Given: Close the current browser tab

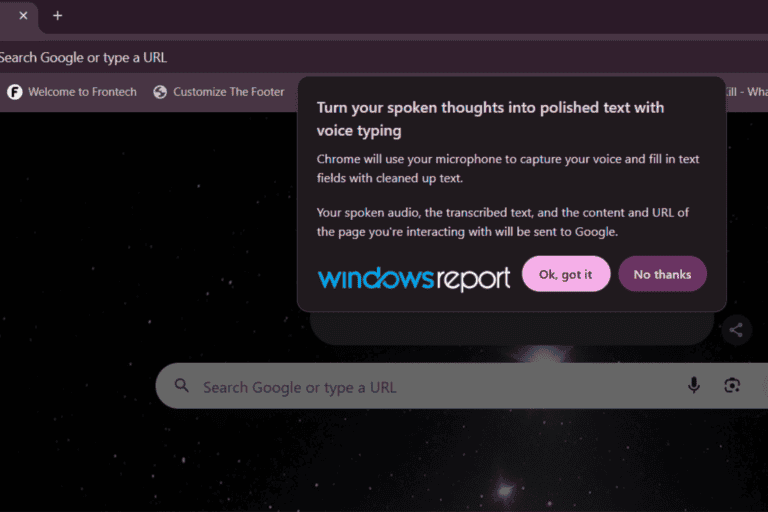Looking at the screenshot, I should click(23, 16).
